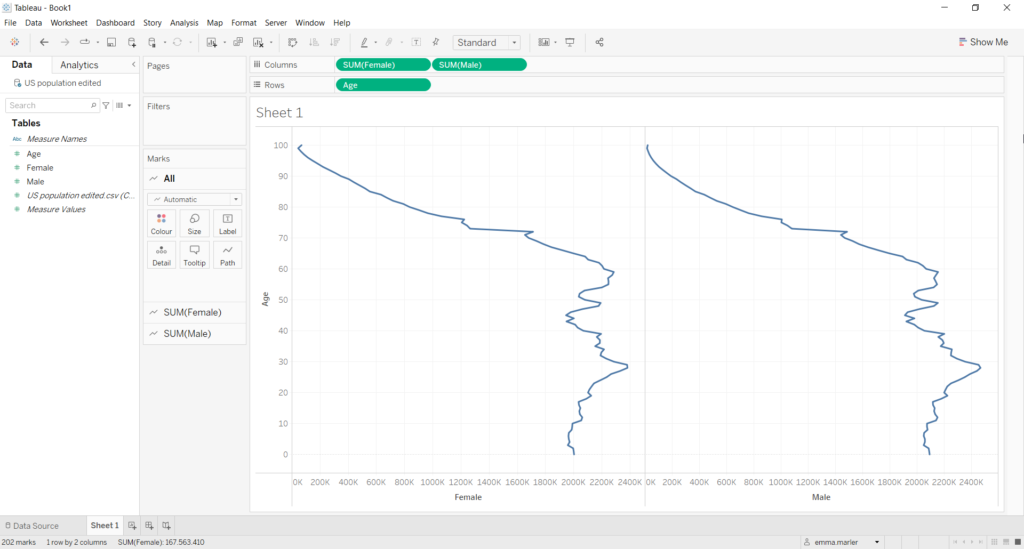The width and height of the screenshot is (1024, 549).
Task: Click the Female axis label
Action: (468, 497)
